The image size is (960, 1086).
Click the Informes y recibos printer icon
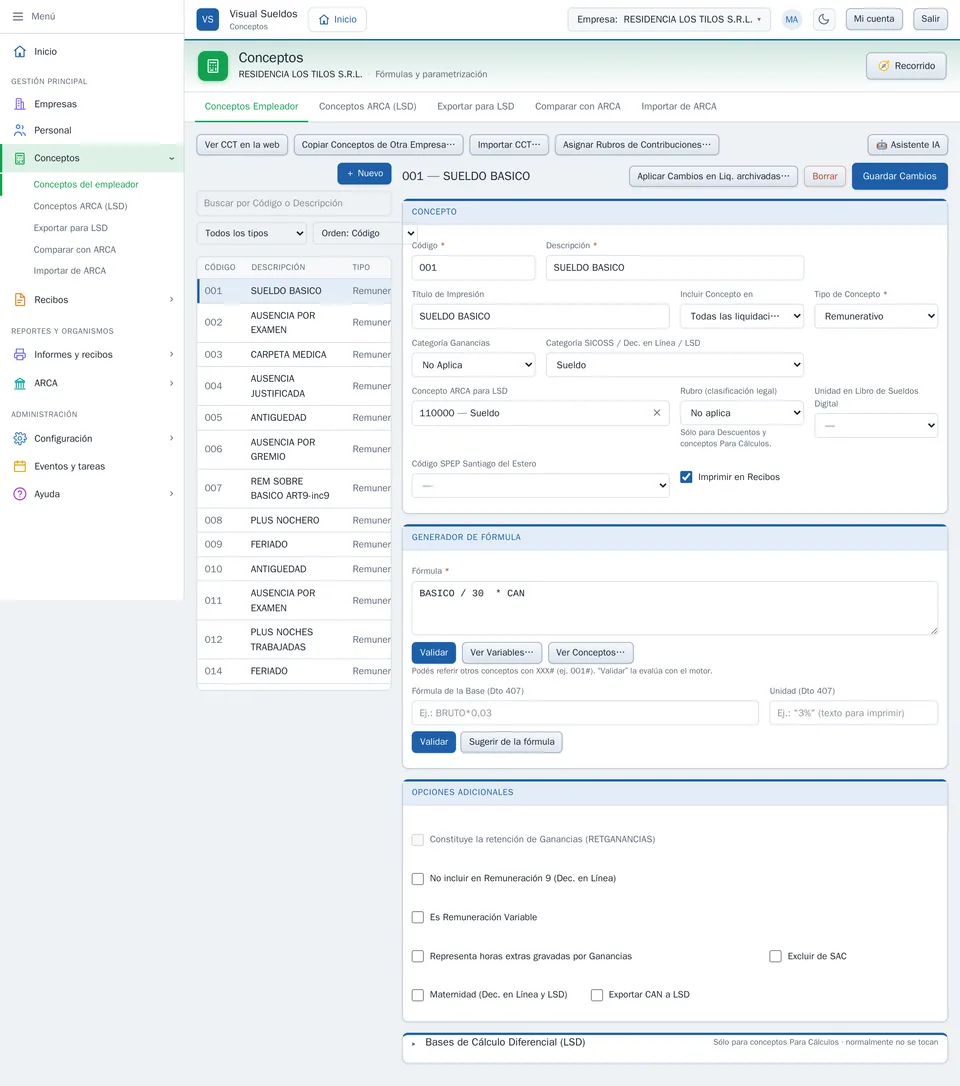click(x=20, y=355)
